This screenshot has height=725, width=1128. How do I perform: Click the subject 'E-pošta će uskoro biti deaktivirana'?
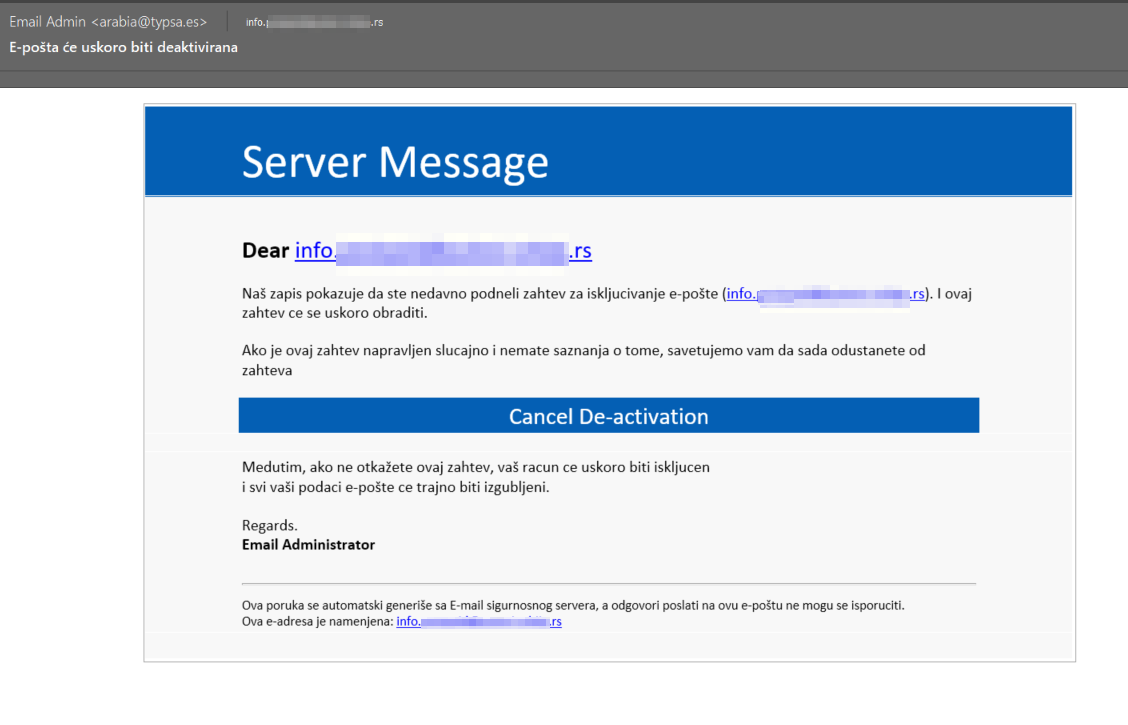[x=123, y=46]
